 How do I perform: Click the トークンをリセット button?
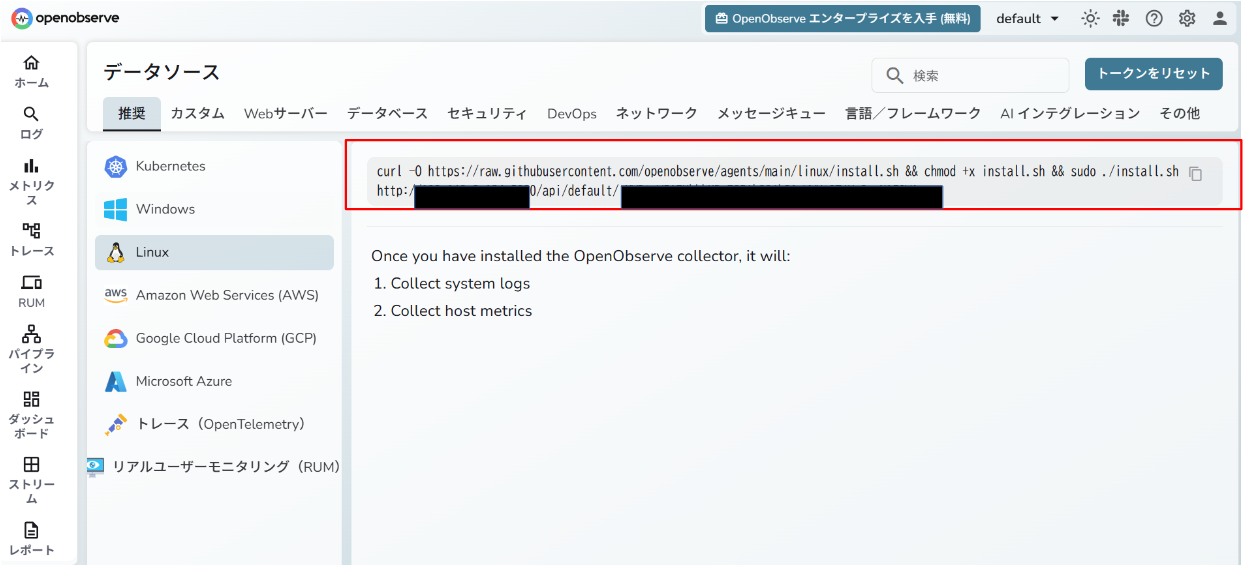[x=1153, y=74]
